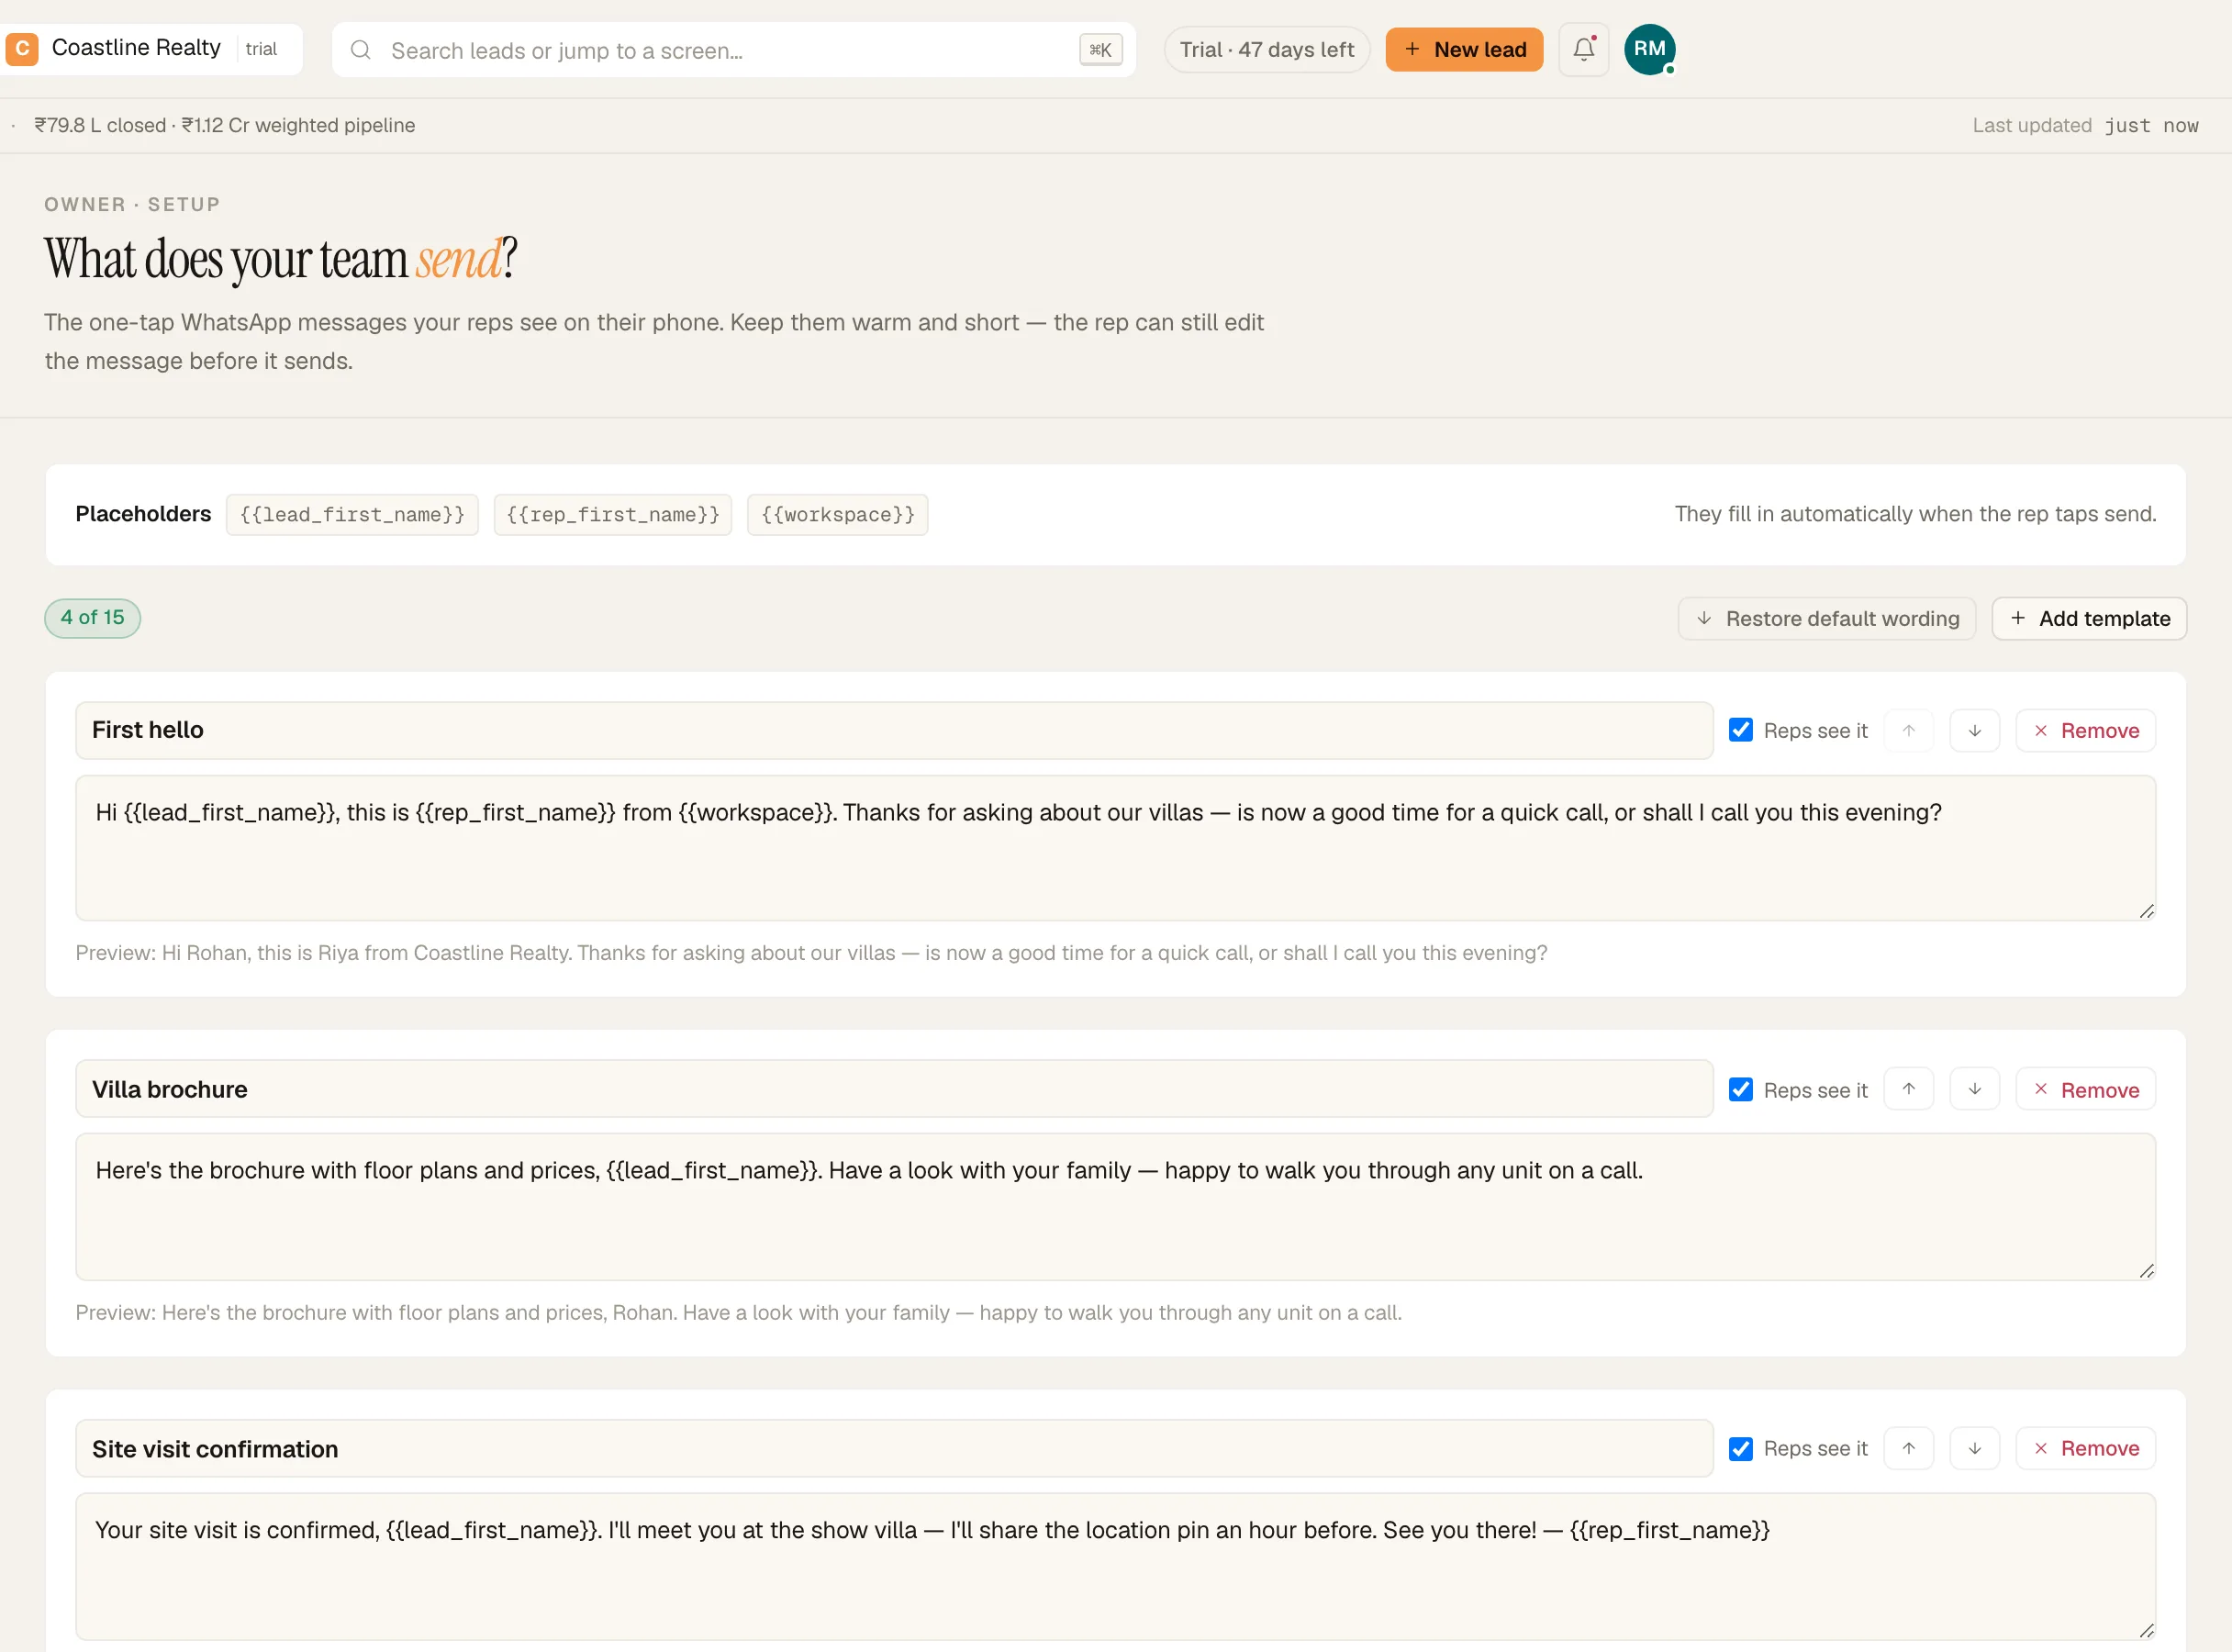This screenshot has height=1652, width=2232.
Task: Edit the Villa brochure message body
Action: pyautogui.click(x=1115, y=1207)
